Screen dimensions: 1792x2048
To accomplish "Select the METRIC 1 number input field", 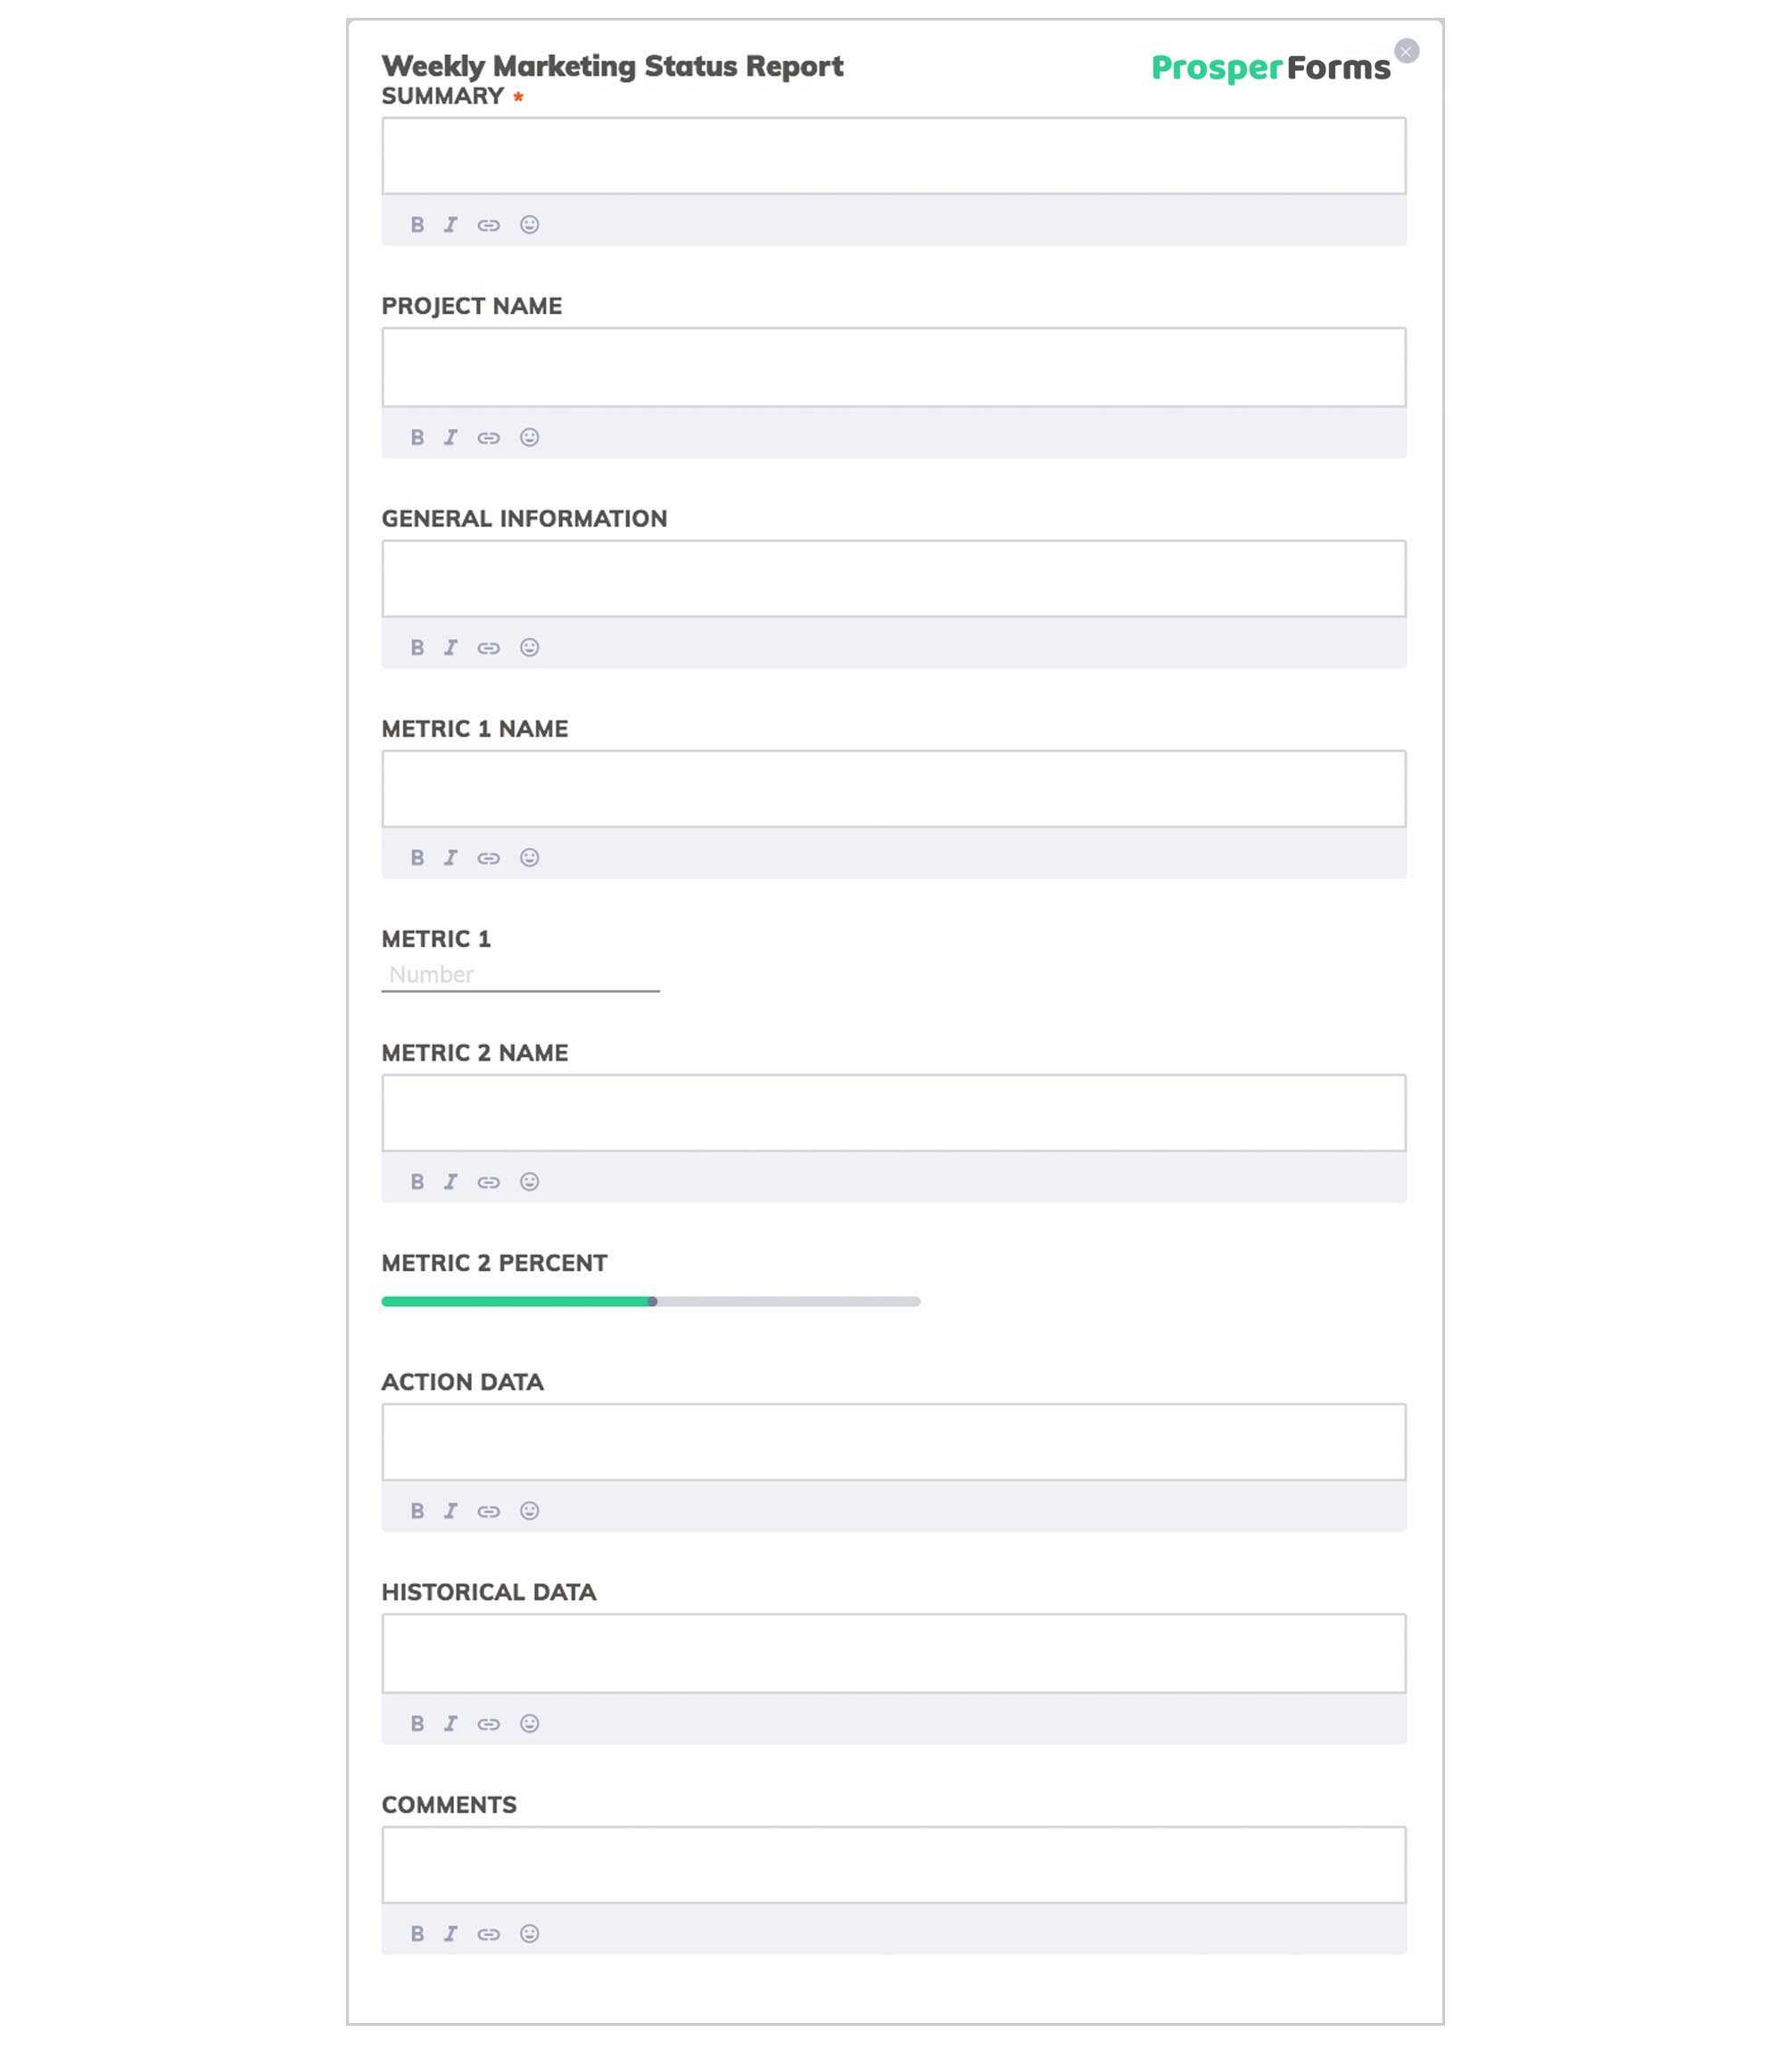I will click(523, 973).
